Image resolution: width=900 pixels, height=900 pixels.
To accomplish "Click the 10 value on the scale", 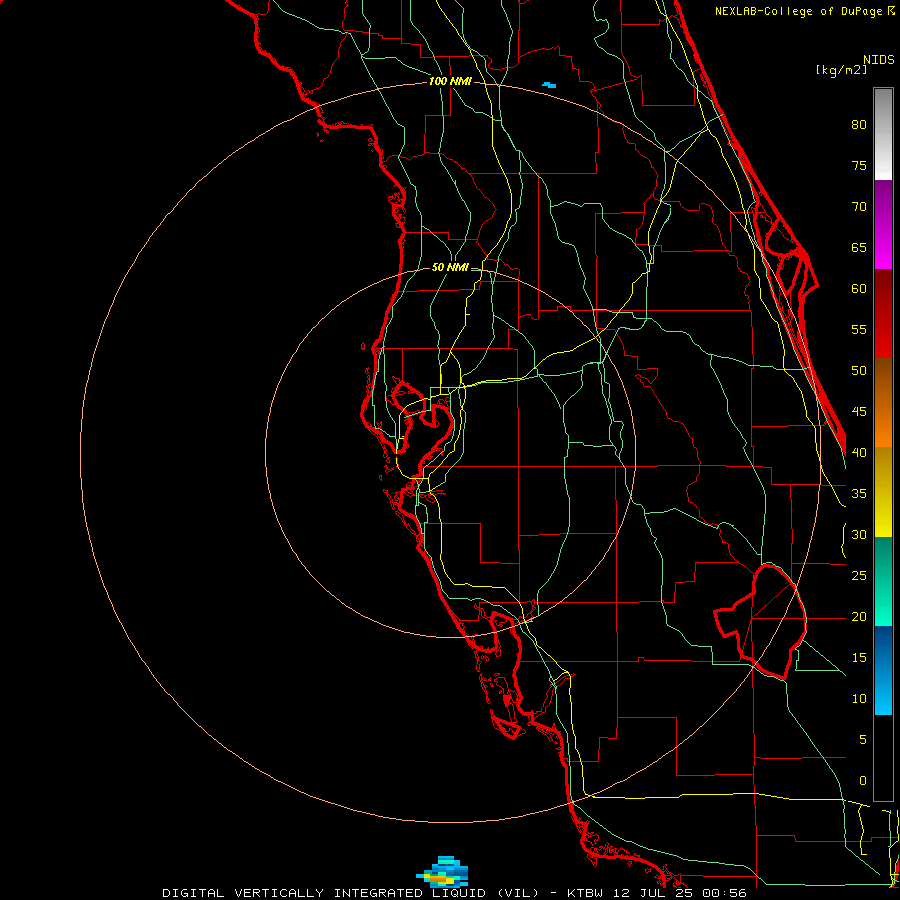I will pos(859,699).
